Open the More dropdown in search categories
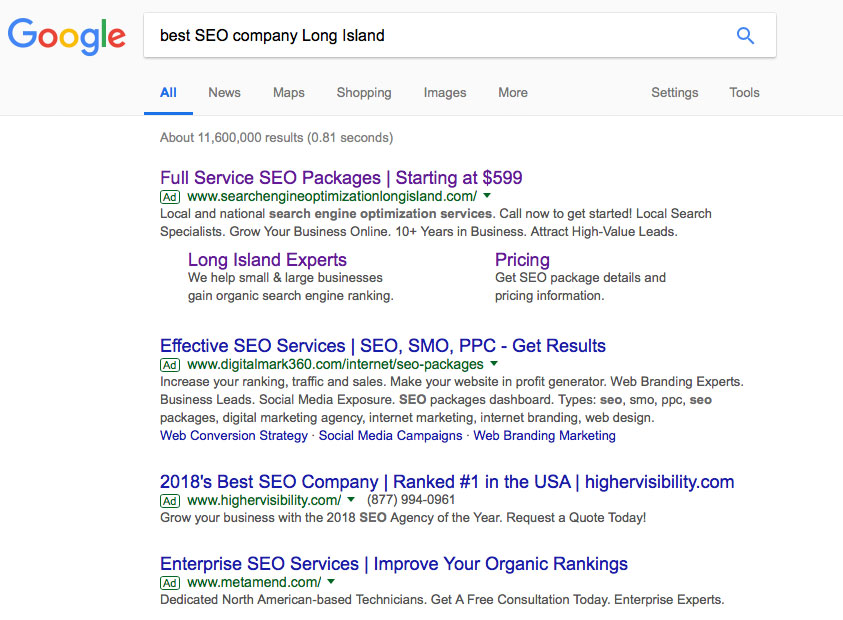Image resolution: width=843 pixels, height=620 pixels. pos(512,92)
